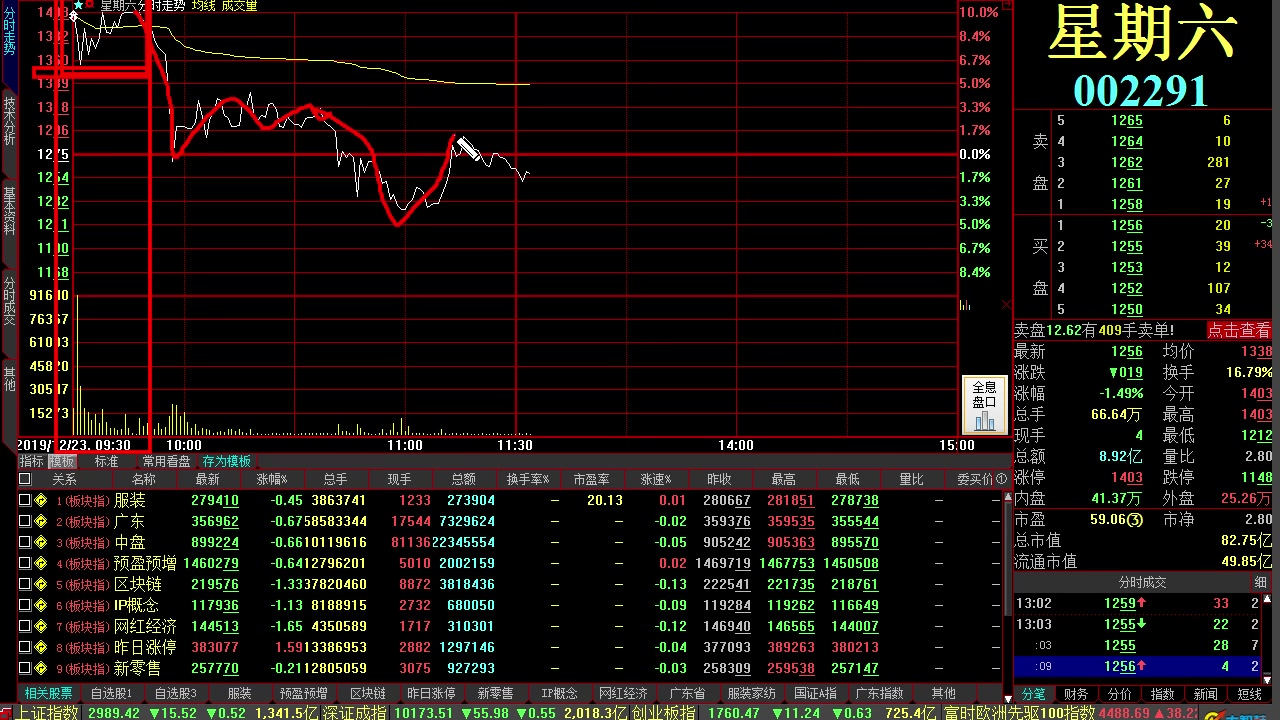Switch to the 广东指数 bottom tab
This screenshot has height=720, width=1280.
coord(879,693)
